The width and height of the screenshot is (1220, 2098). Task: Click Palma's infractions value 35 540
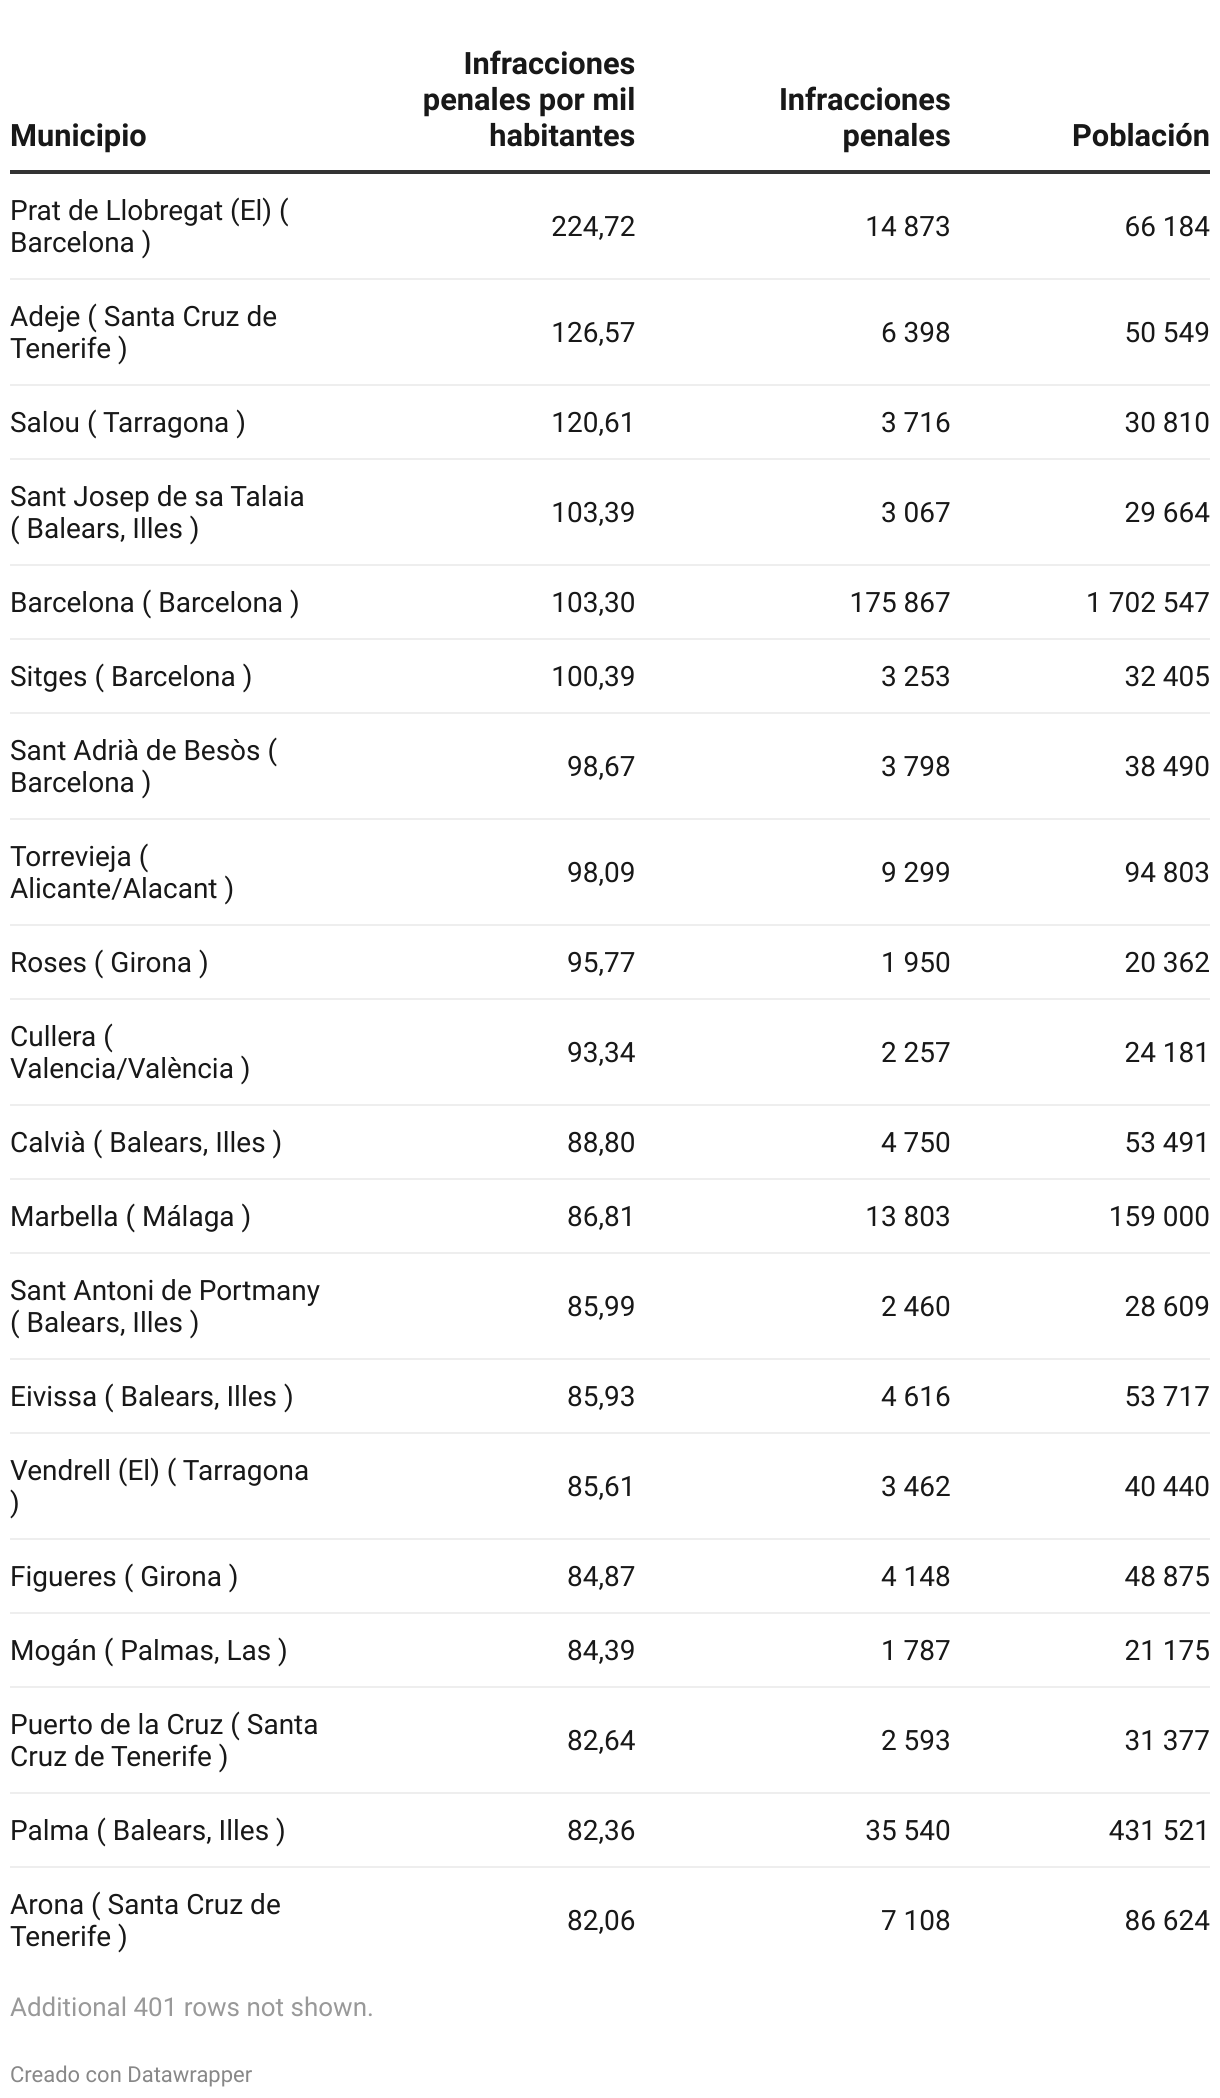(907, 1831)
